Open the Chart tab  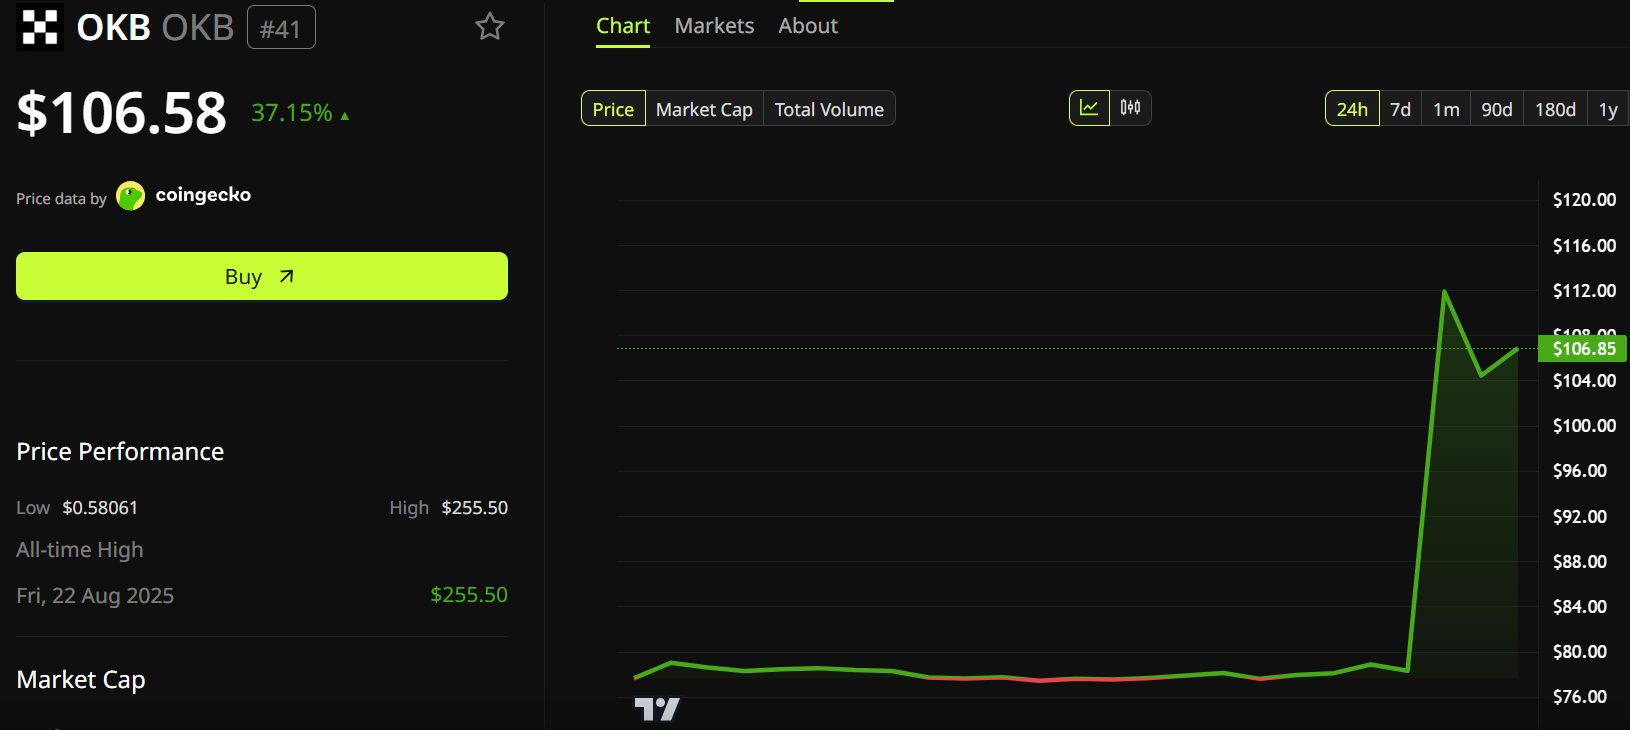point(623,26)
